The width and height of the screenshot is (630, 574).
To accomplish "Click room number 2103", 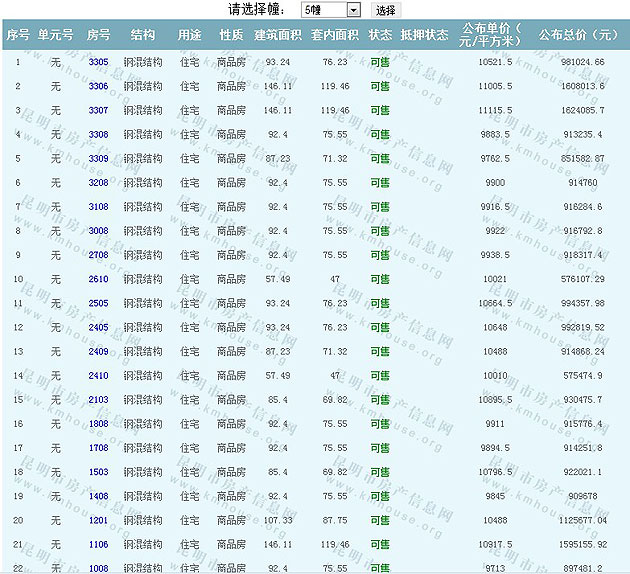I will (x=98, y=399).
